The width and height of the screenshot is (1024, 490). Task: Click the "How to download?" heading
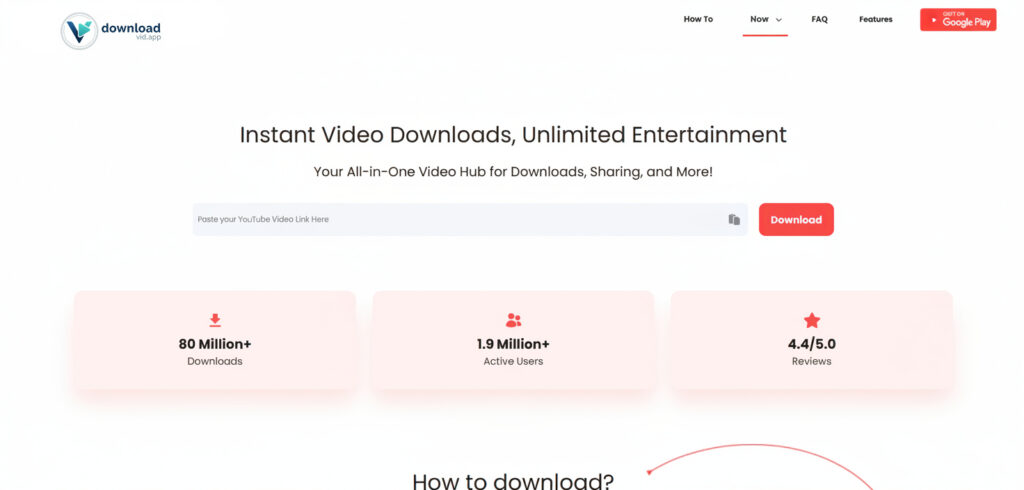(x=513, y=480)
